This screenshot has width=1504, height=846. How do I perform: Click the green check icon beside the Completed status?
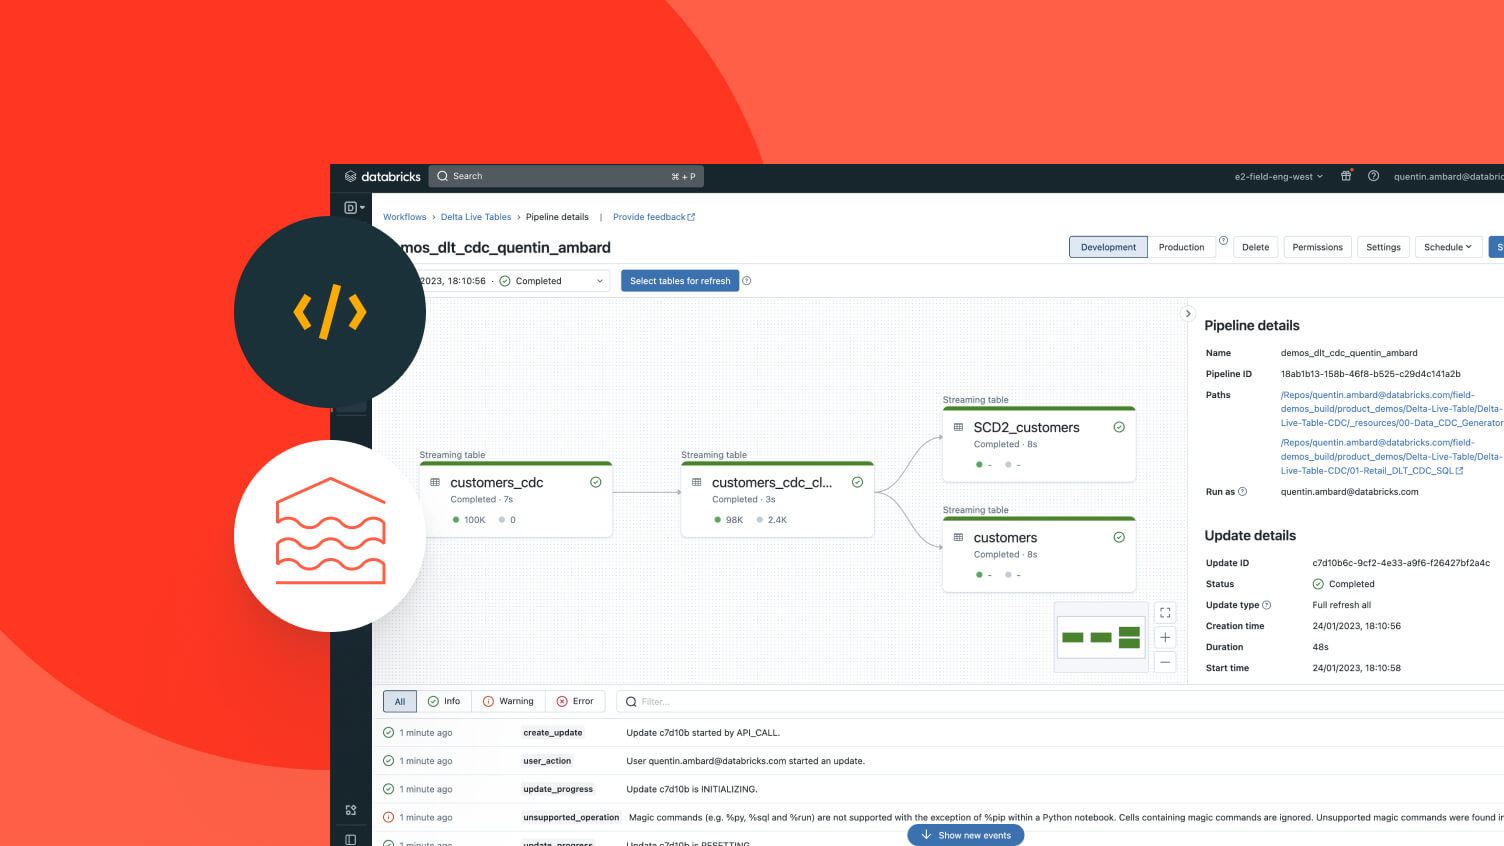tap(1318, 584)
